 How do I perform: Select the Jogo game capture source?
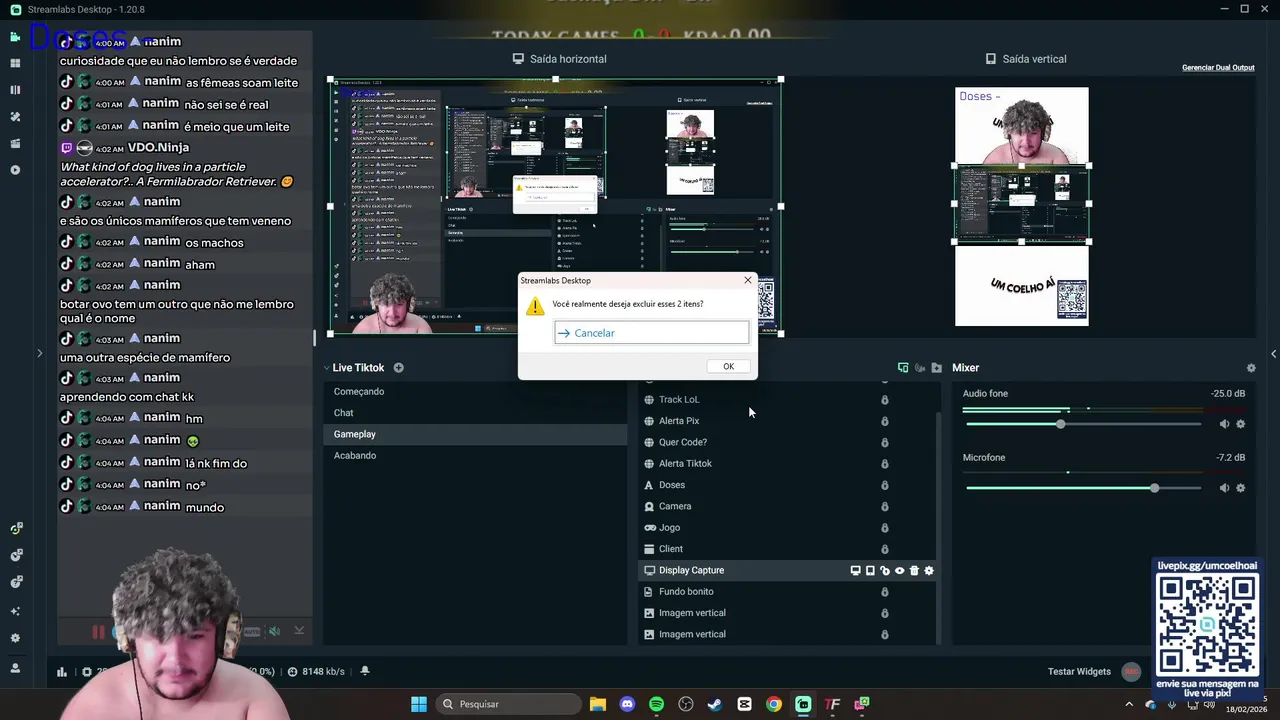pos(787,527)
